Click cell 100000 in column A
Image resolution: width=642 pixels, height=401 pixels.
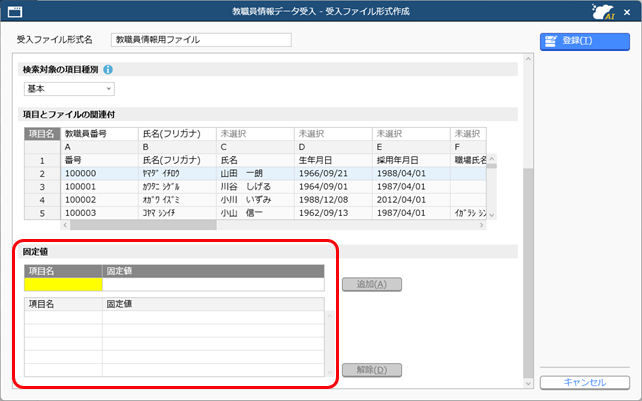pos(99,173)
